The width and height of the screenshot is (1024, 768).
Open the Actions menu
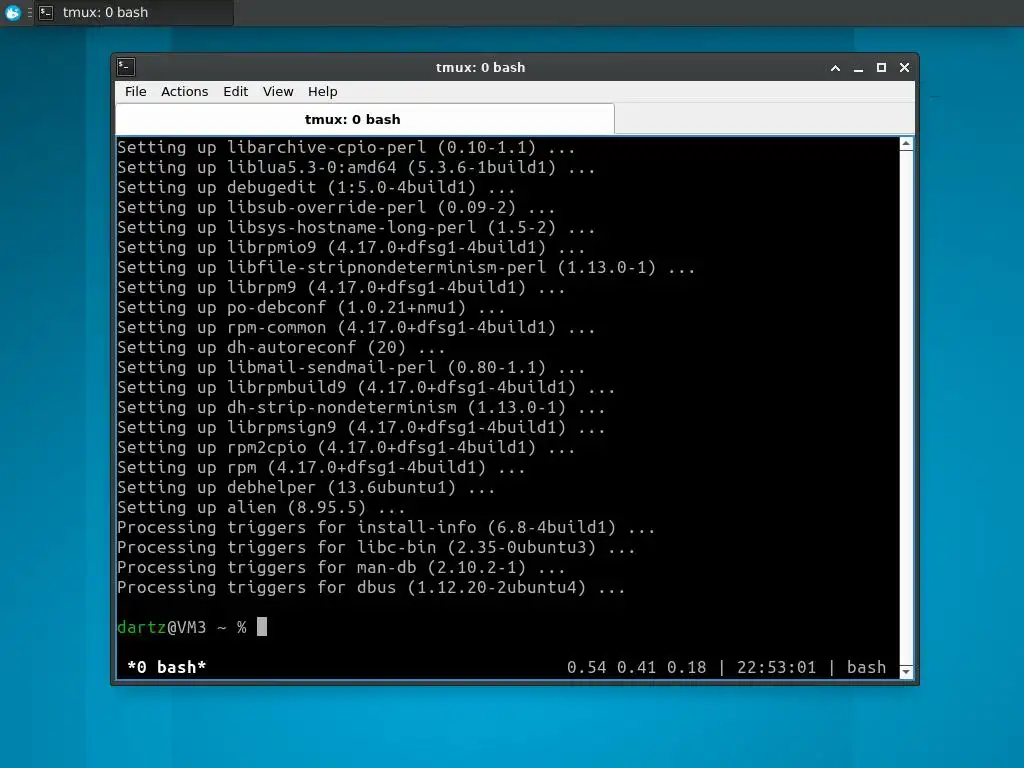pyautogui.click(x=184, y=91)
